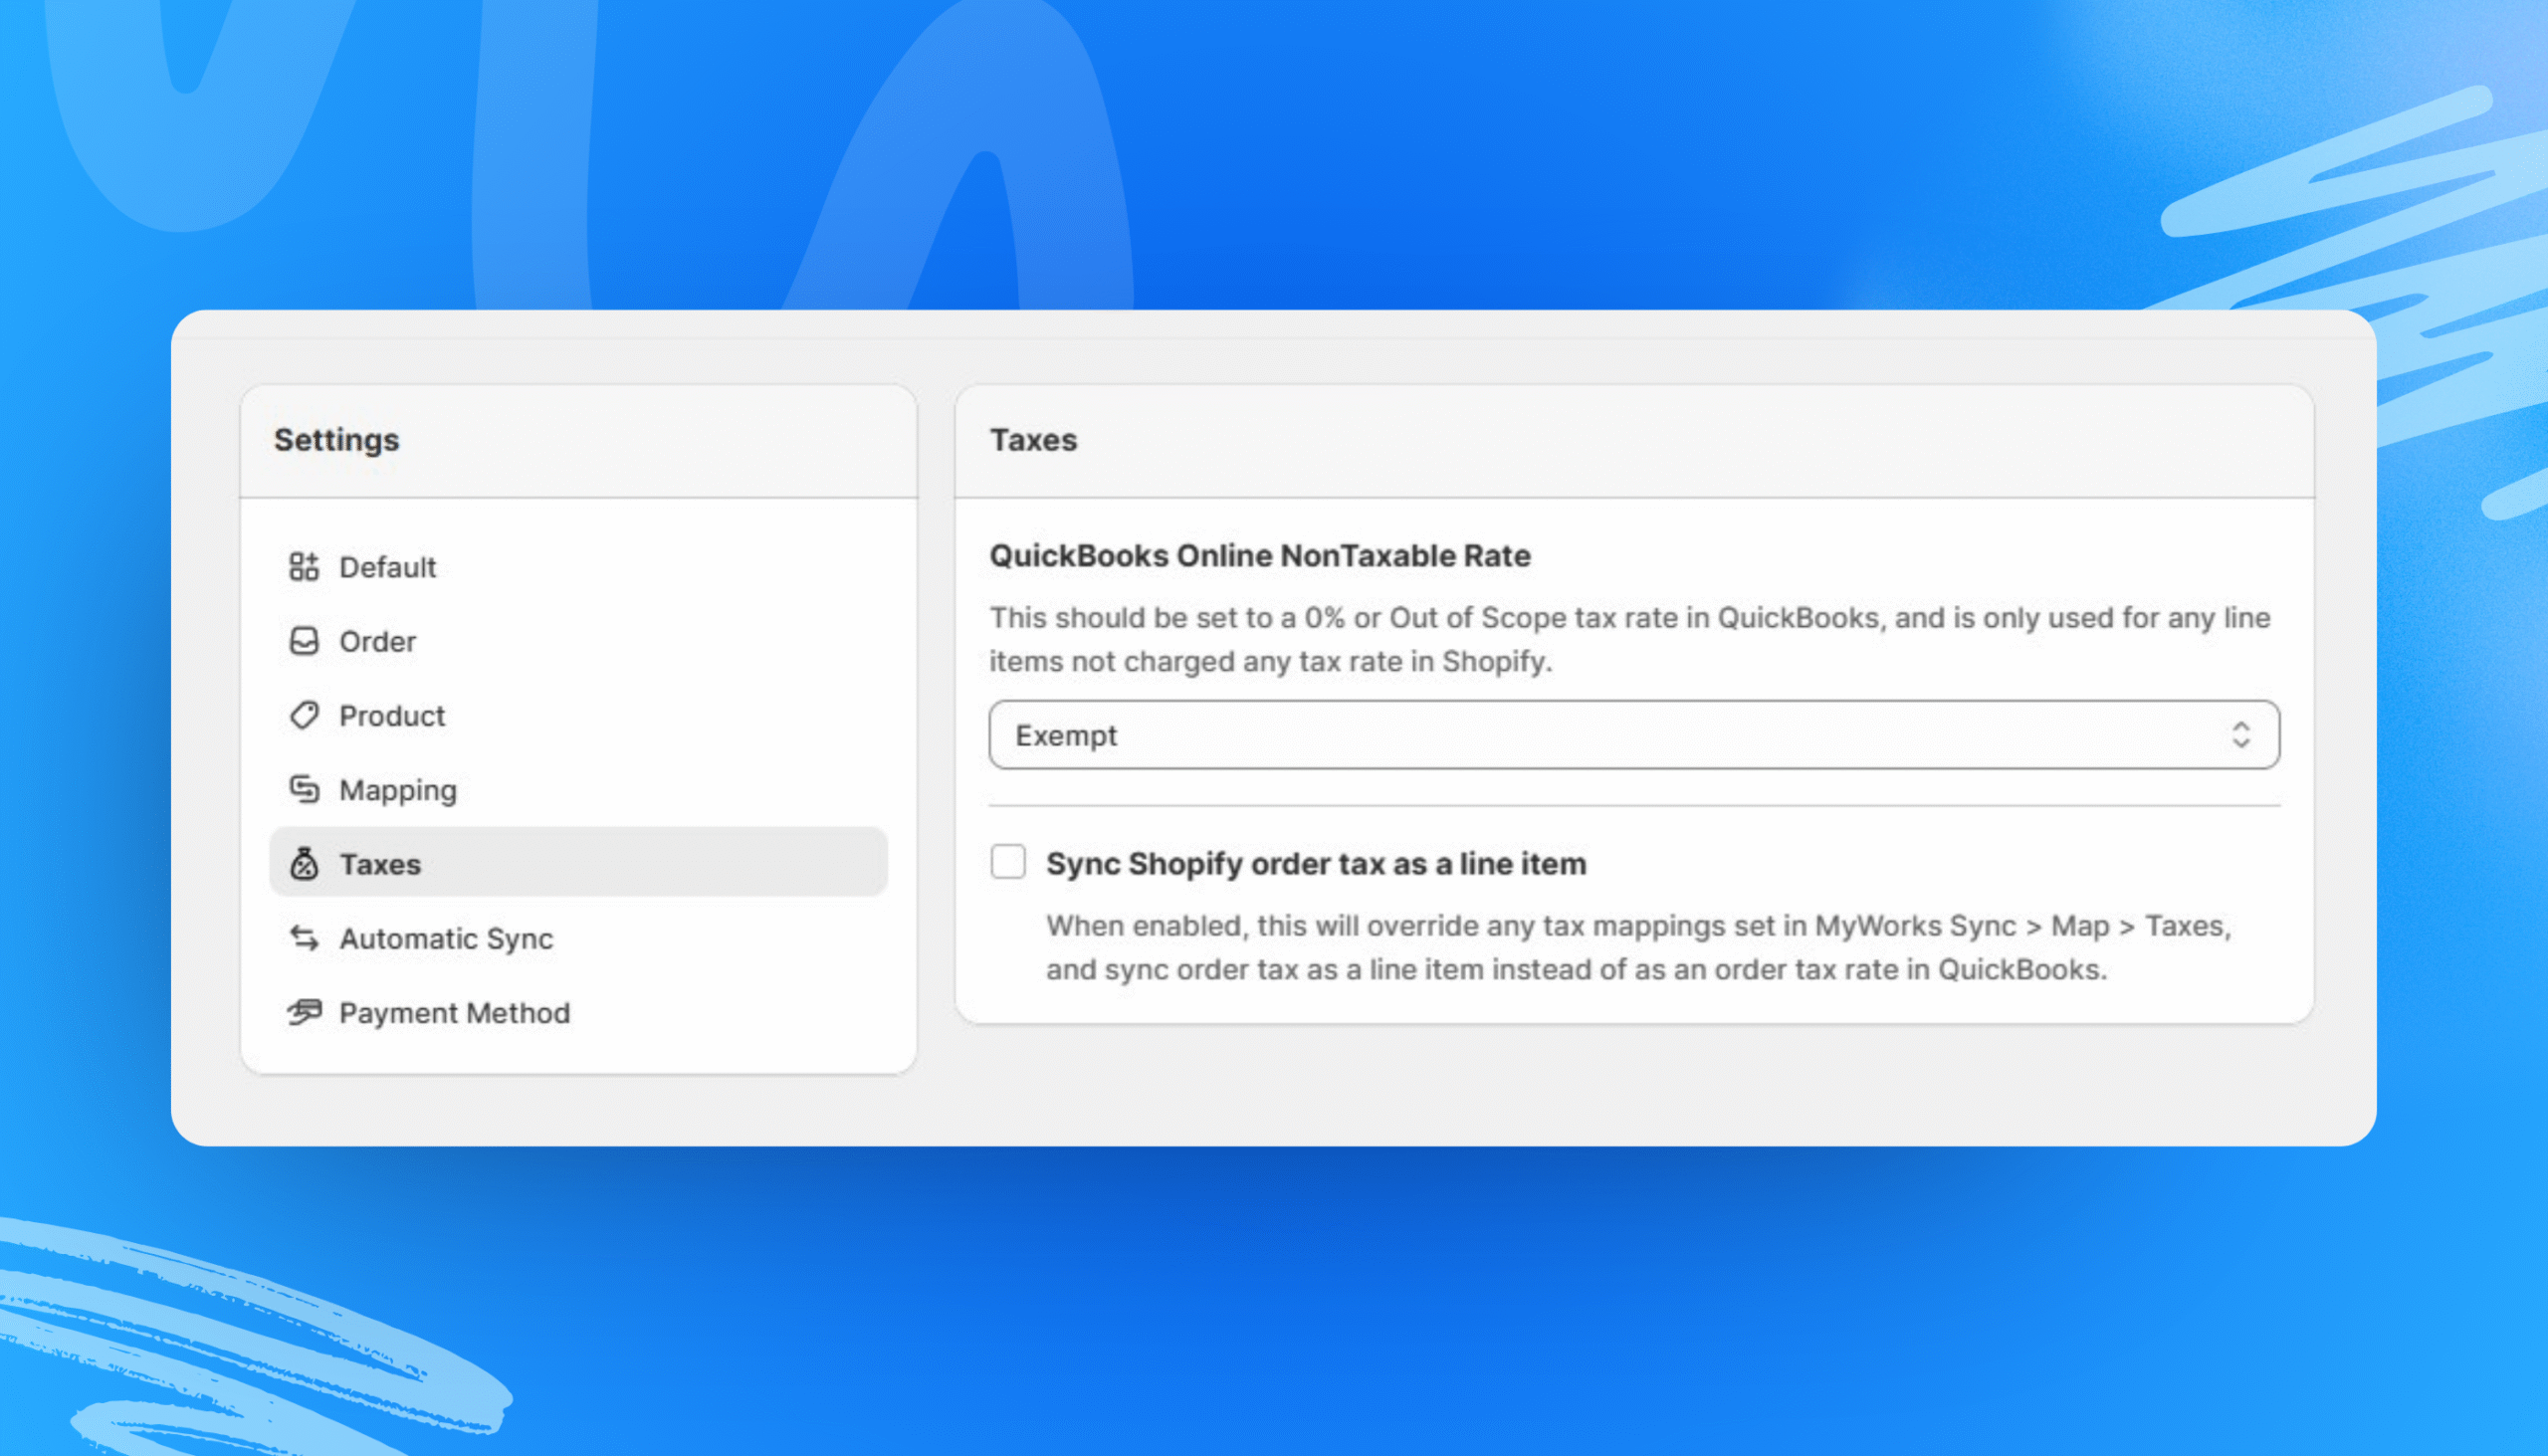This screenshot has height=1456, width=2548.
Task: Click the Automatic Sync arrows icon
Action: click(303, 938)
